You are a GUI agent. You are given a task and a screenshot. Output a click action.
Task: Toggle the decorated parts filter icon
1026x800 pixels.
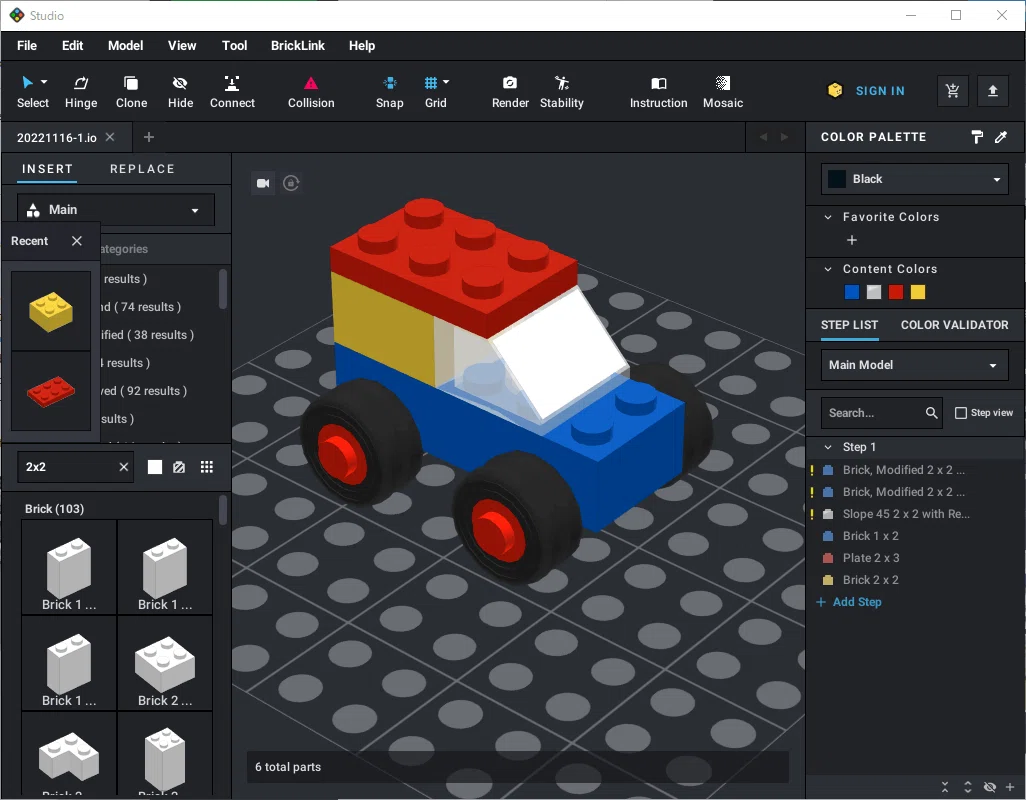[179, 466]
